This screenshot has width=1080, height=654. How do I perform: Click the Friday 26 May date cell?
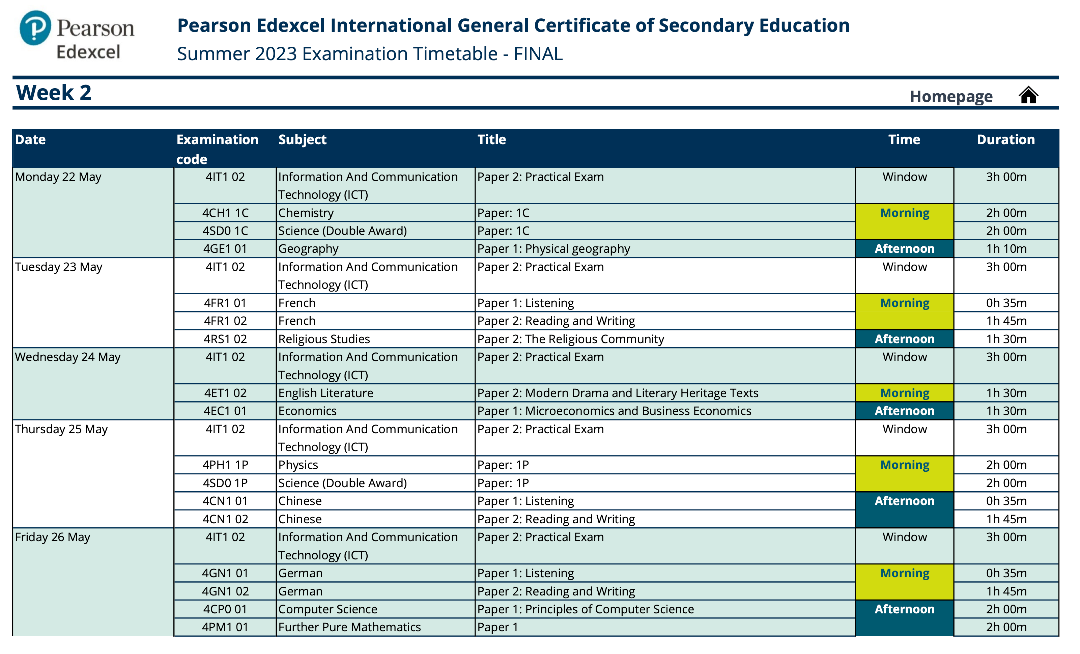pos(93,582)
